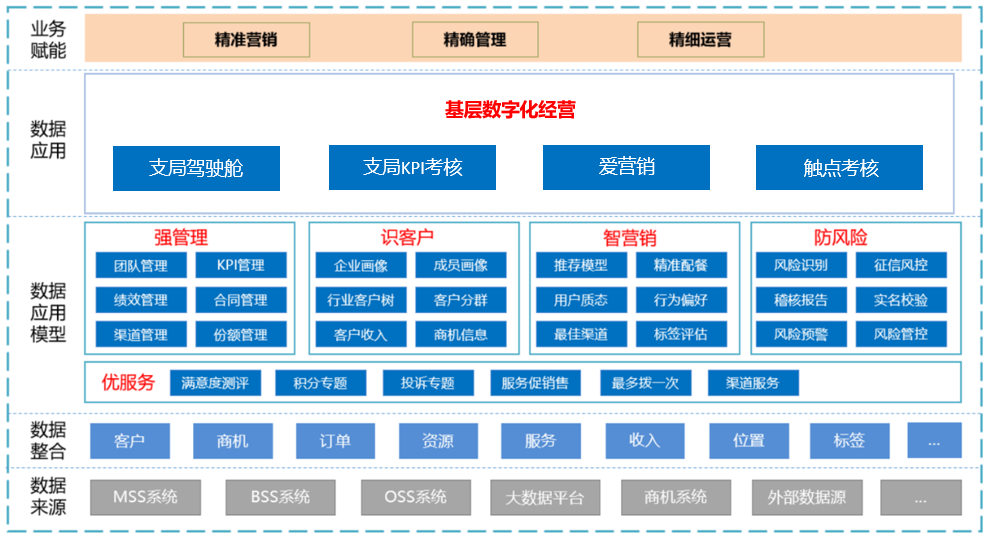The image size is (992, 542).
Task: Click the 份额管理 box
Action: pos(240,334)
